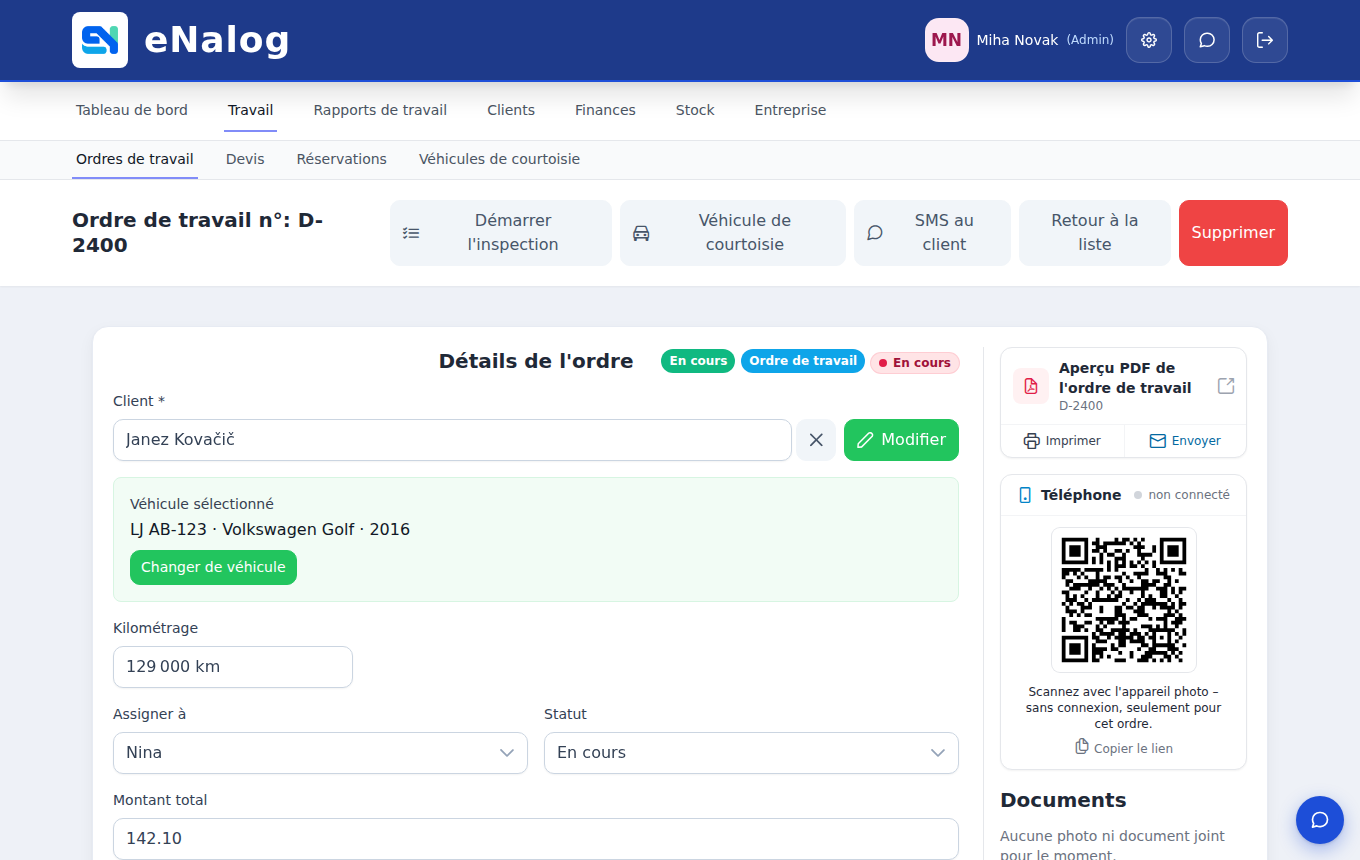Screen dimensions: 1360x860
Task: Open Rapports de travail
Action: (380, 110)
